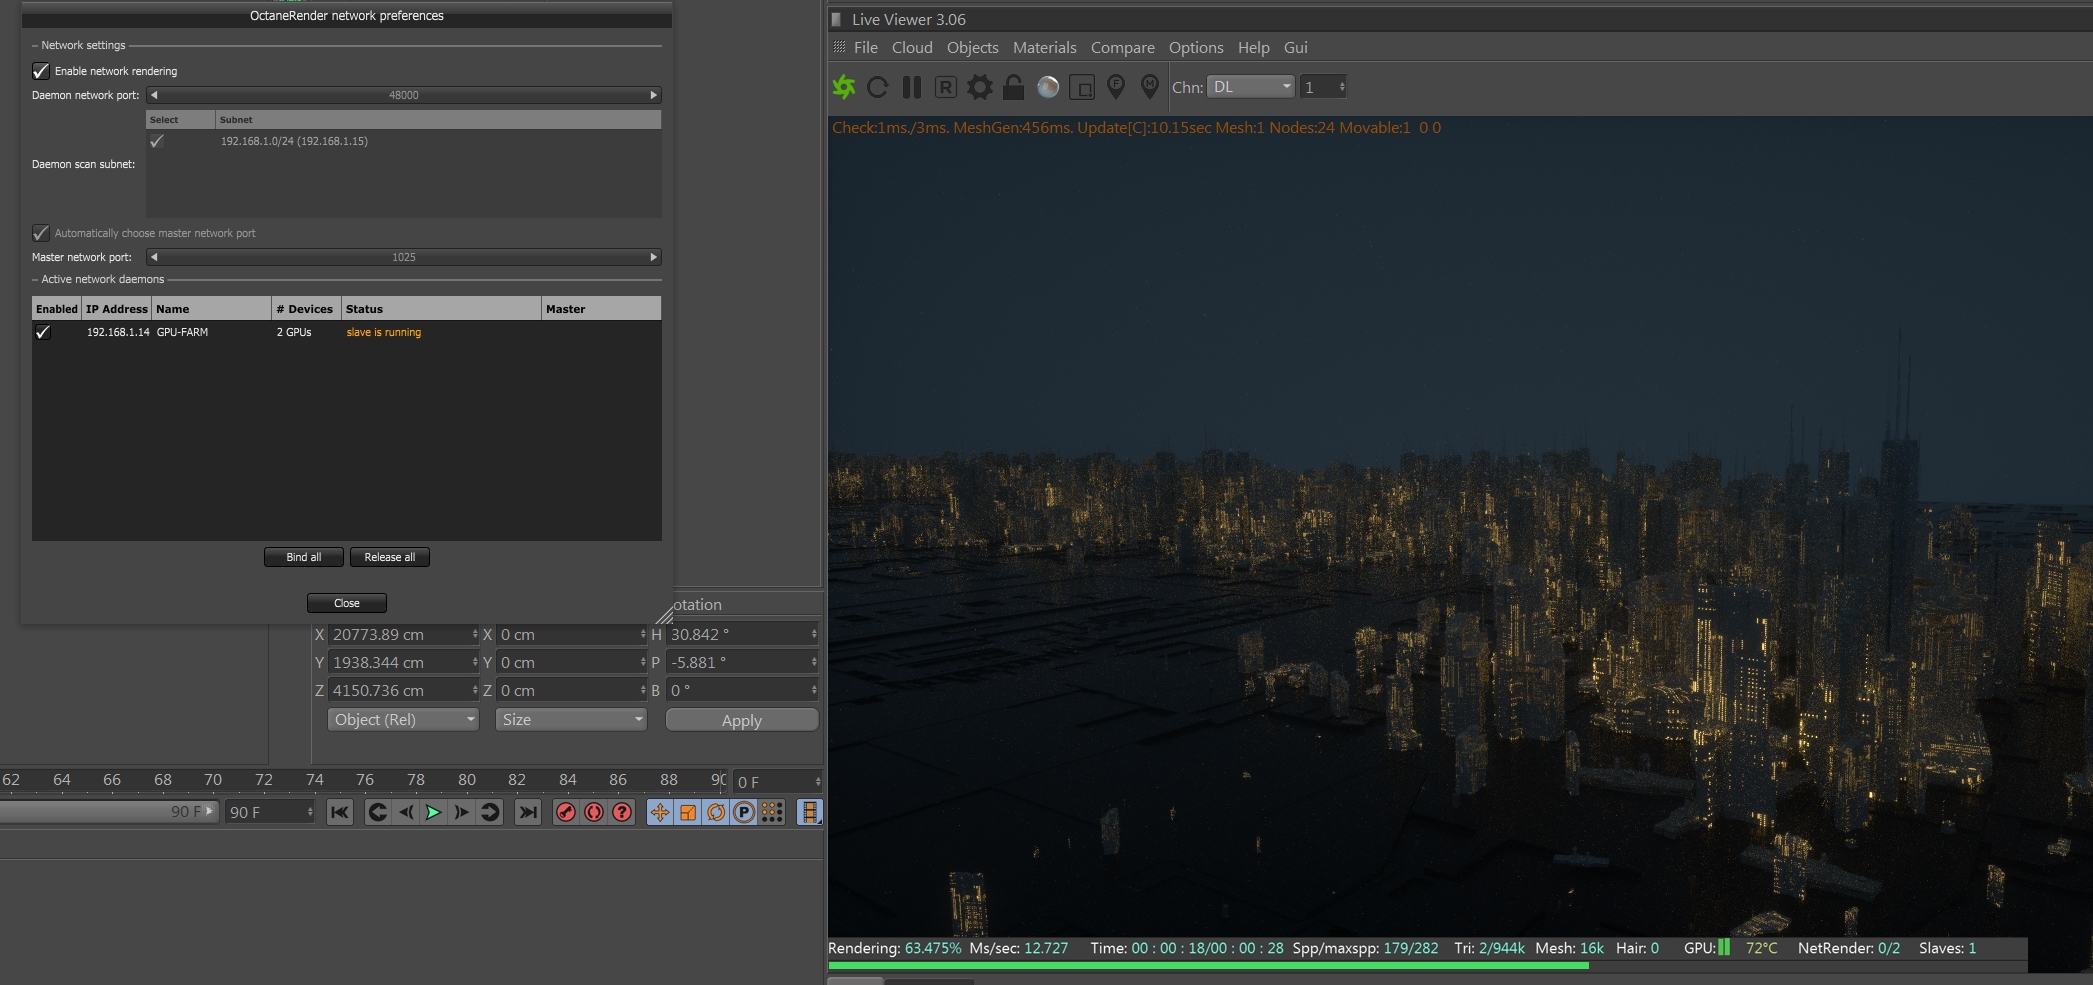2093x985 pixels.
Task: Toggle the 192.168.1.0/24 subnet selection checkbox
Action: point(157,141)
